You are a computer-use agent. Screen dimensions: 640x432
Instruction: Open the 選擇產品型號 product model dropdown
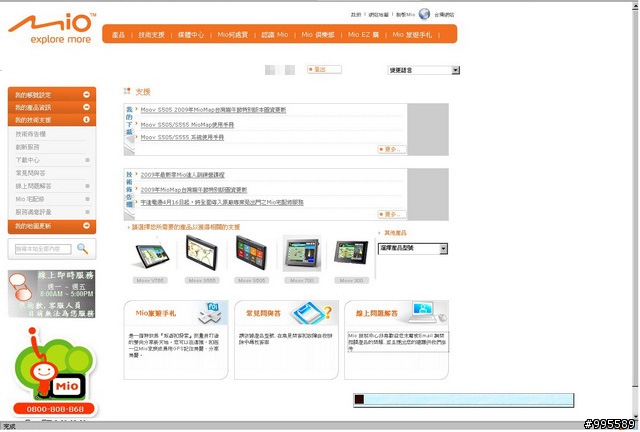pos(413,248)
